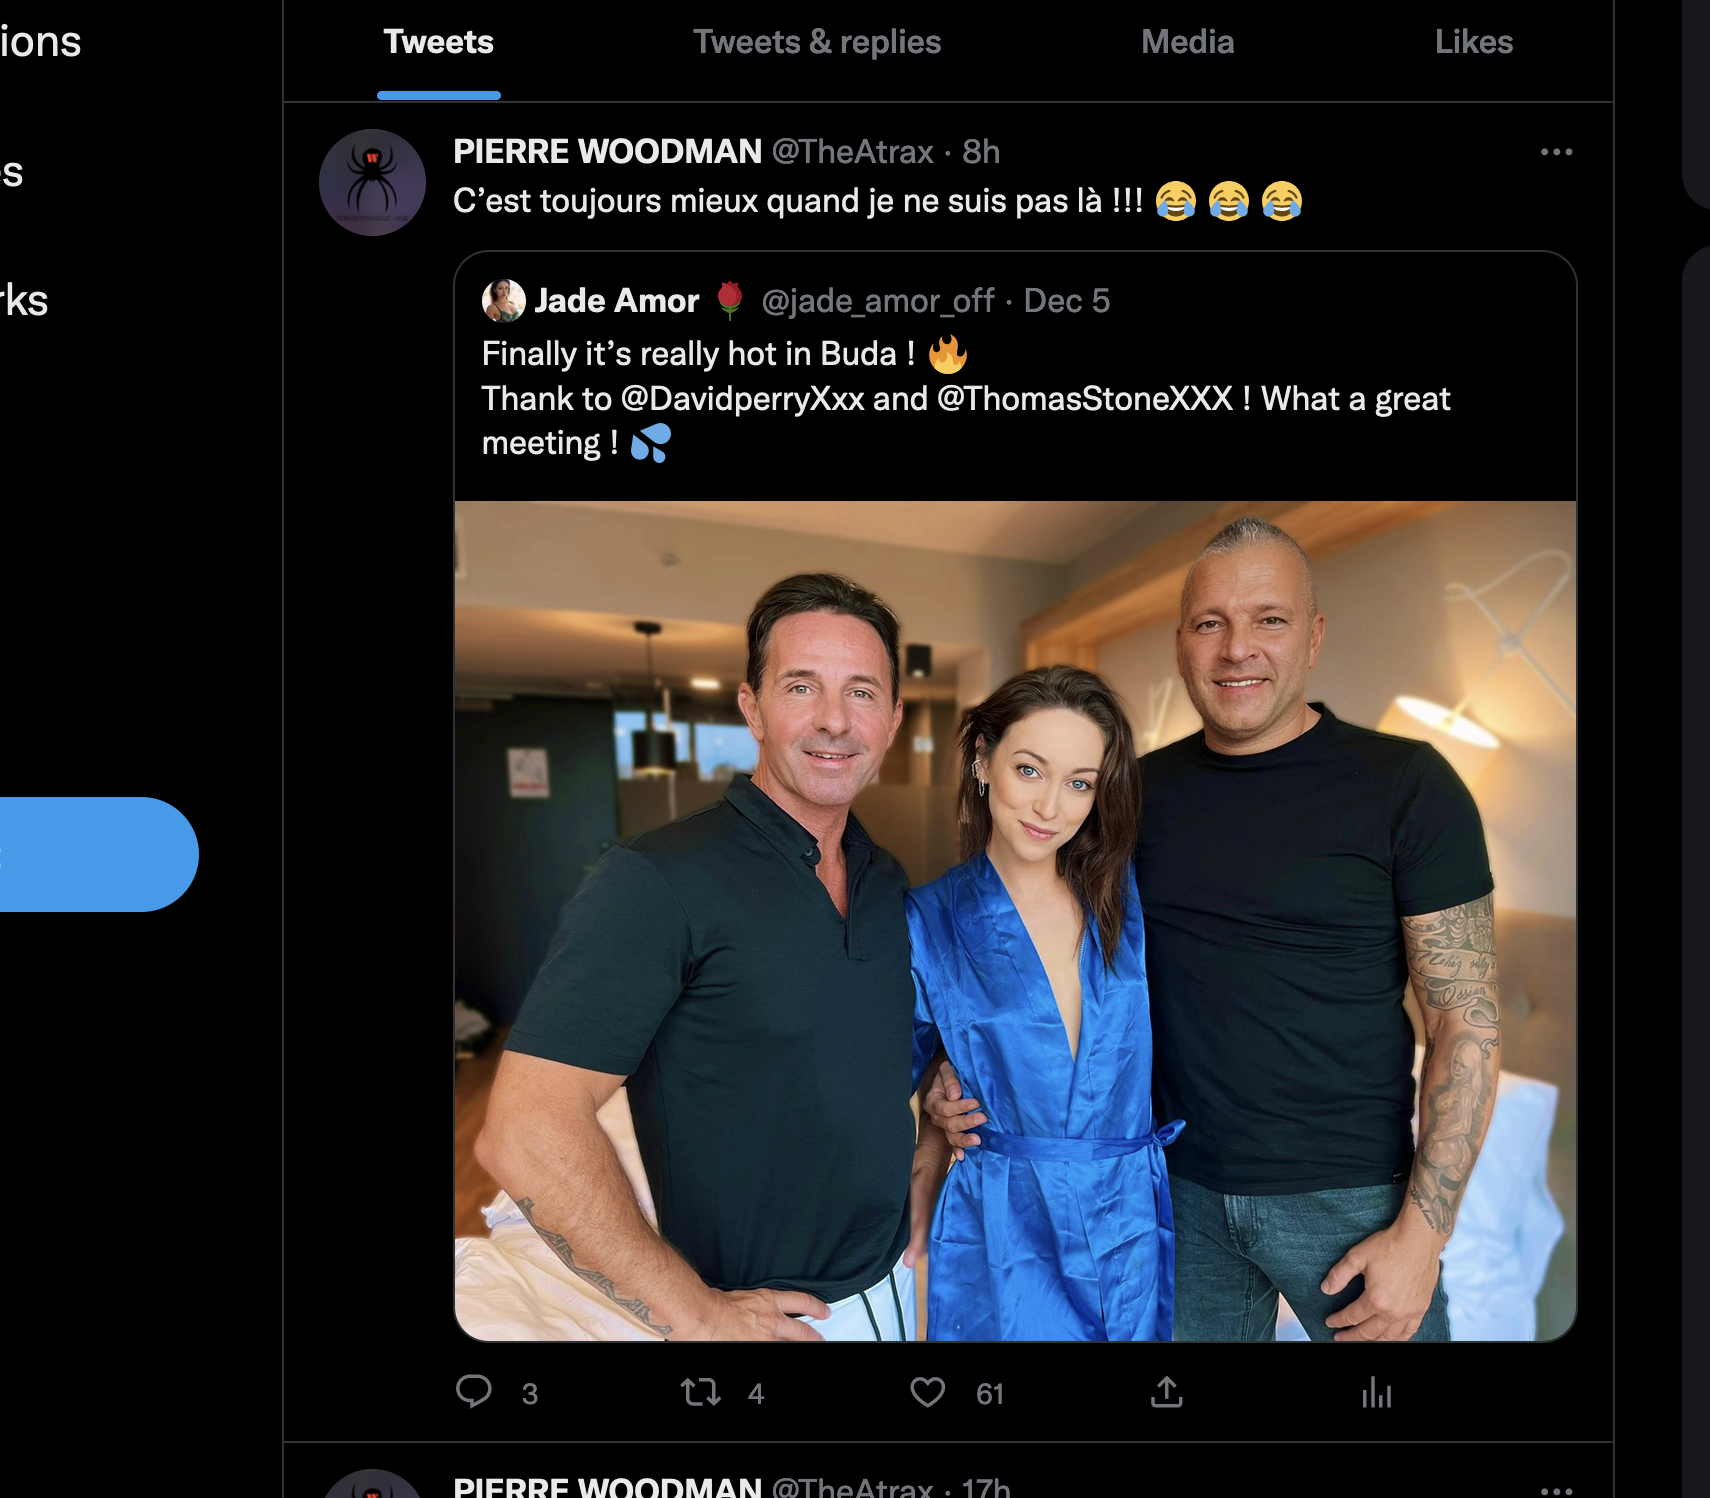The image size is (1710, 1498).
Task: Click the PIERRE WOODMAN display name
Action: pos(607,152)
